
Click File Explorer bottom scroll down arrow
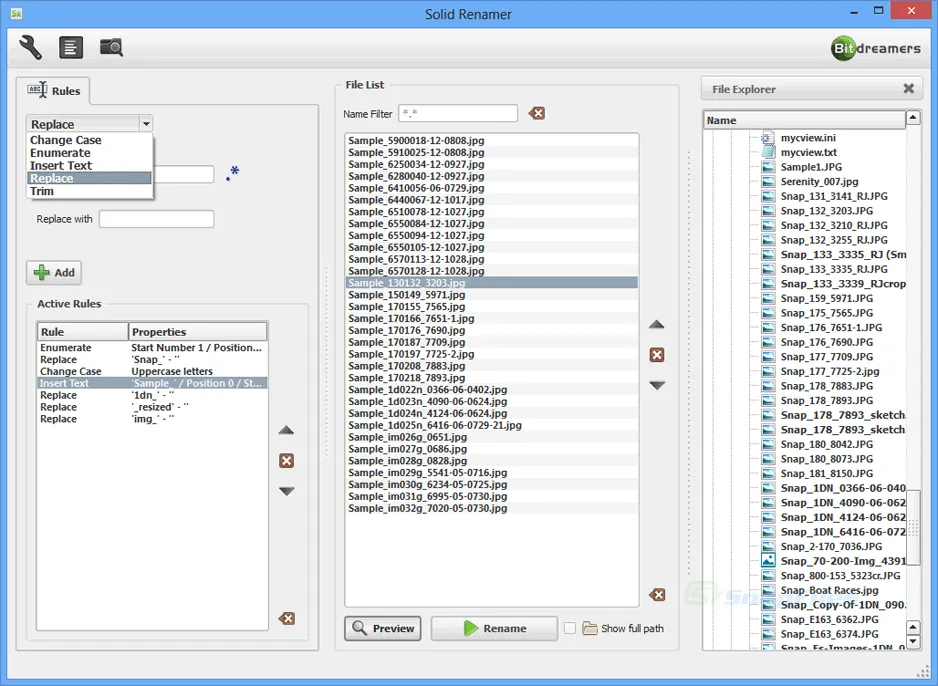point(913,642)
